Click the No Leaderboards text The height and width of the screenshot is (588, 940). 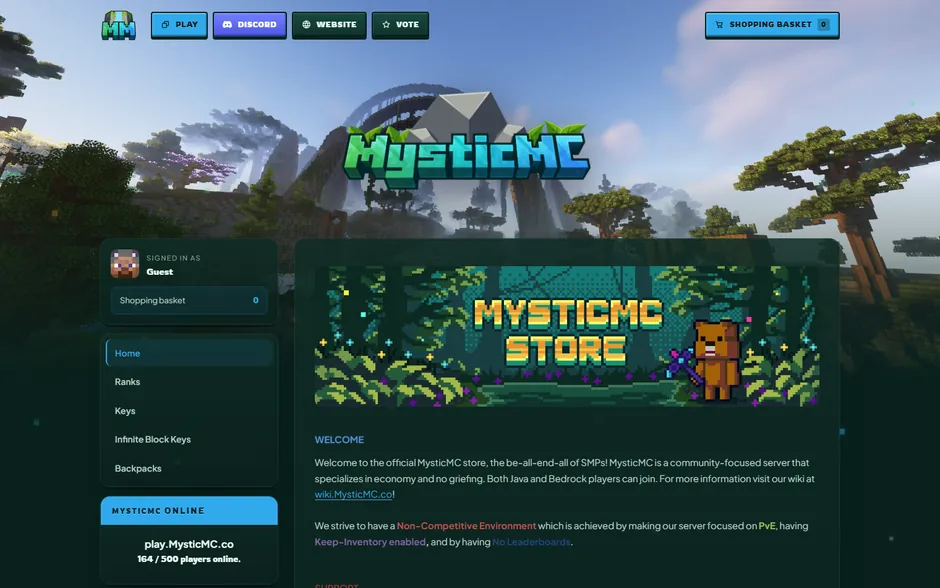(531, 542)
